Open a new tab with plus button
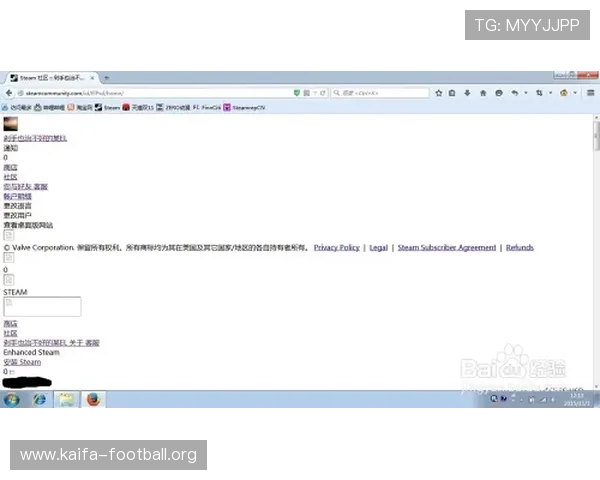This screenshot has width=600, height=480. 107,78
